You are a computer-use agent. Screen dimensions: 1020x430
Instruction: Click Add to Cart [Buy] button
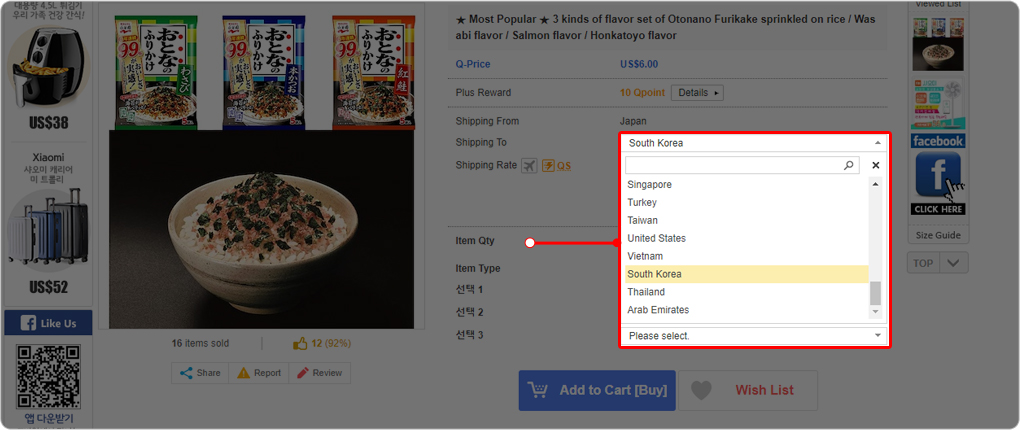point(597,390)
